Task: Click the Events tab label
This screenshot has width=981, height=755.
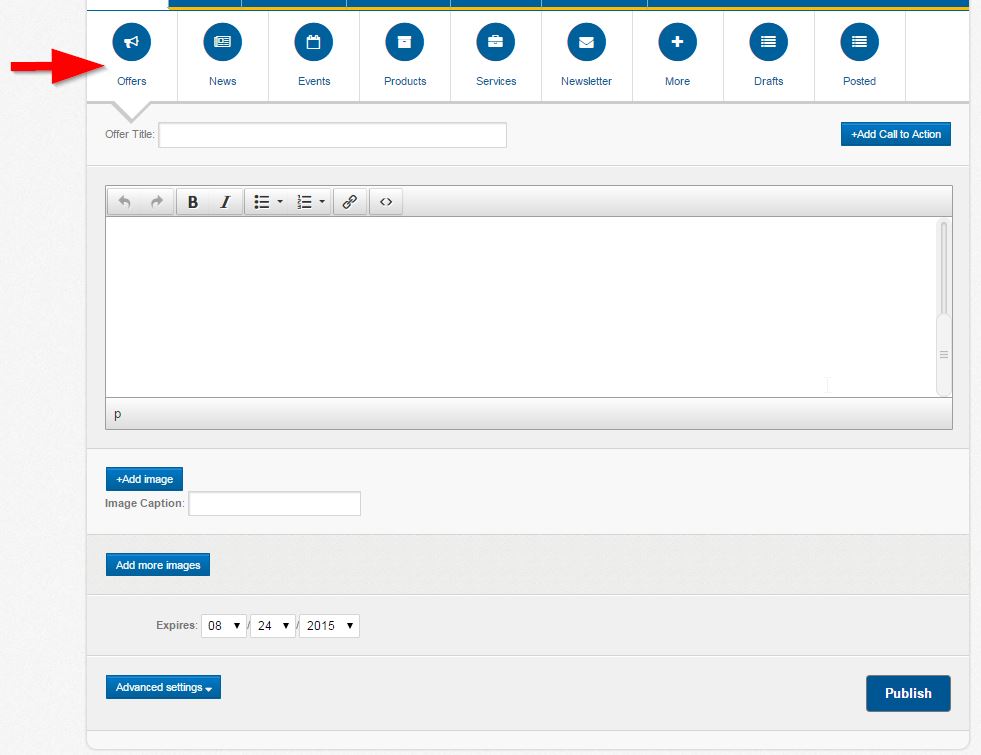Action: 314,81
